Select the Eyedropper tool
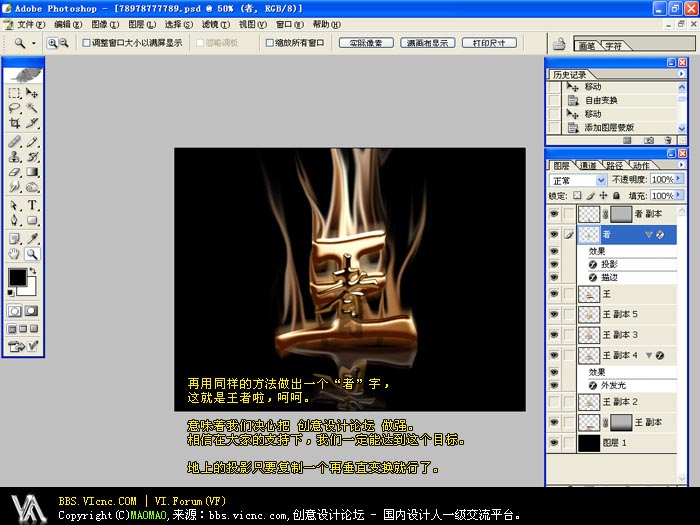Image resolution: width=700 pixels, height=525 pixels. pyautogui.click(x=33, y=238)
